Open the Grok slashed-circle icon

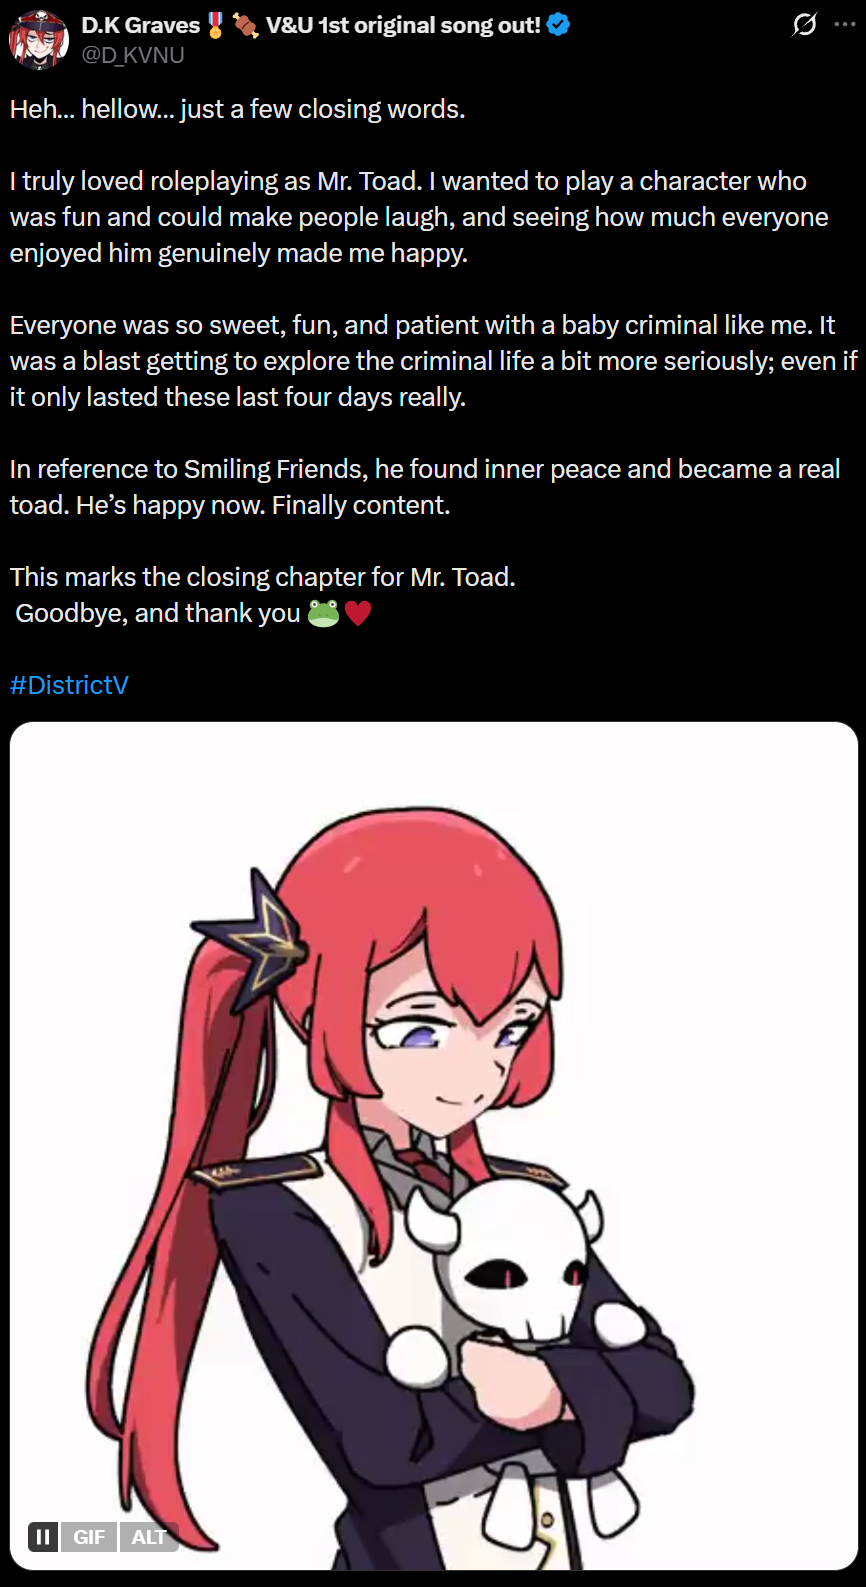[805, 24]
